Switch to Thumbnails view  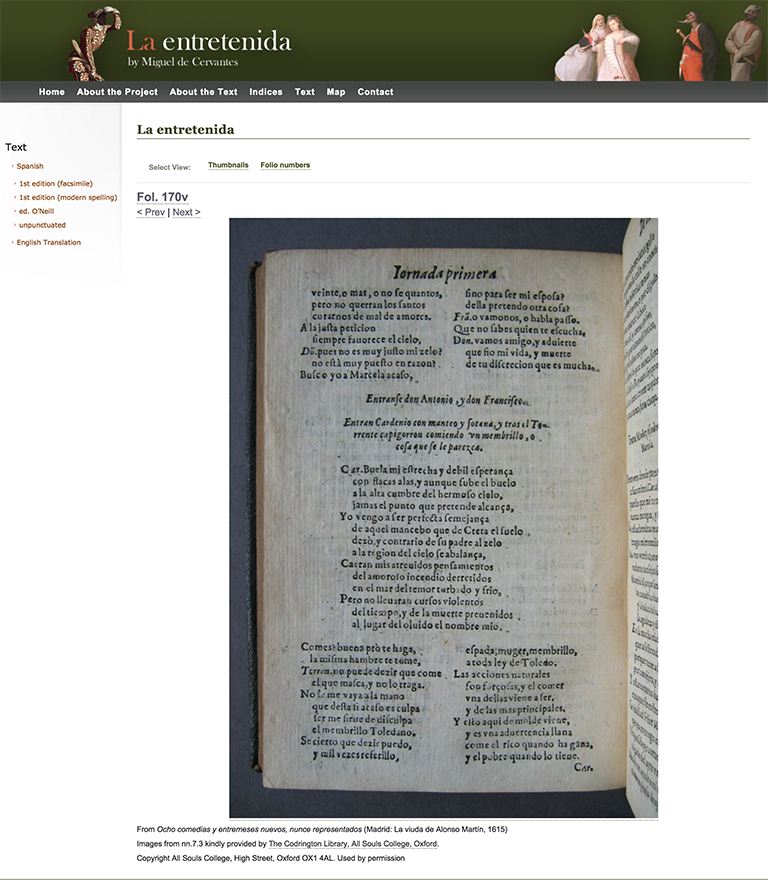tap(228, 165)
